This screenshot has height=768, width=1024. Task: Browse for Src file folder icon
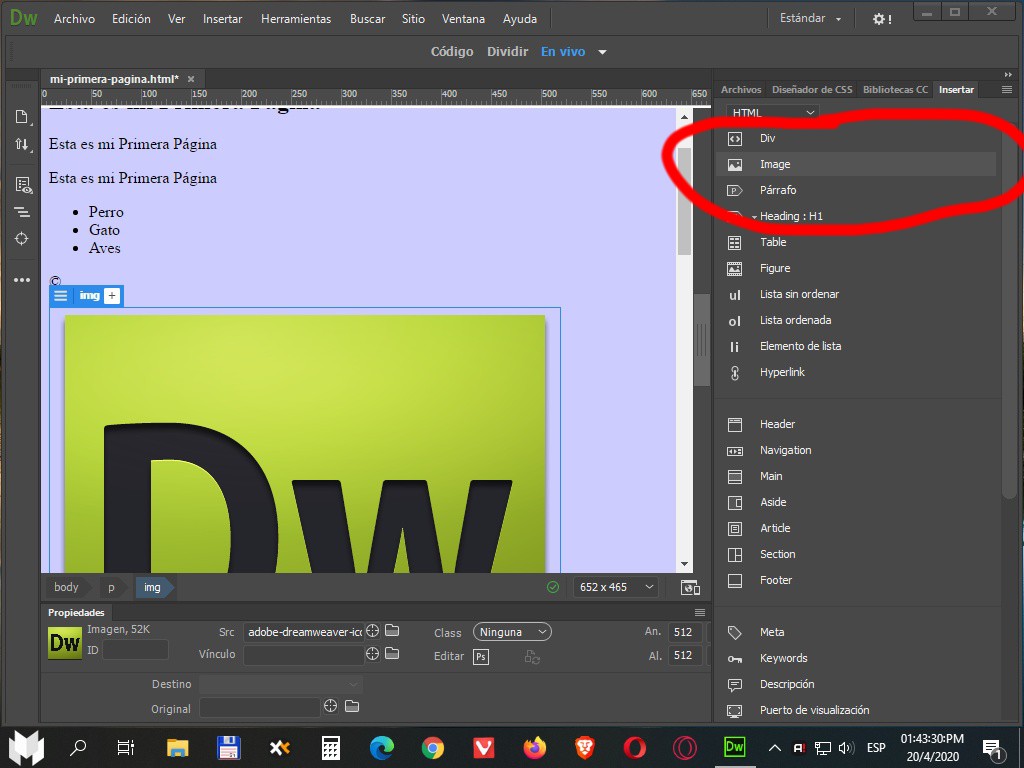(x=392, y=630)
